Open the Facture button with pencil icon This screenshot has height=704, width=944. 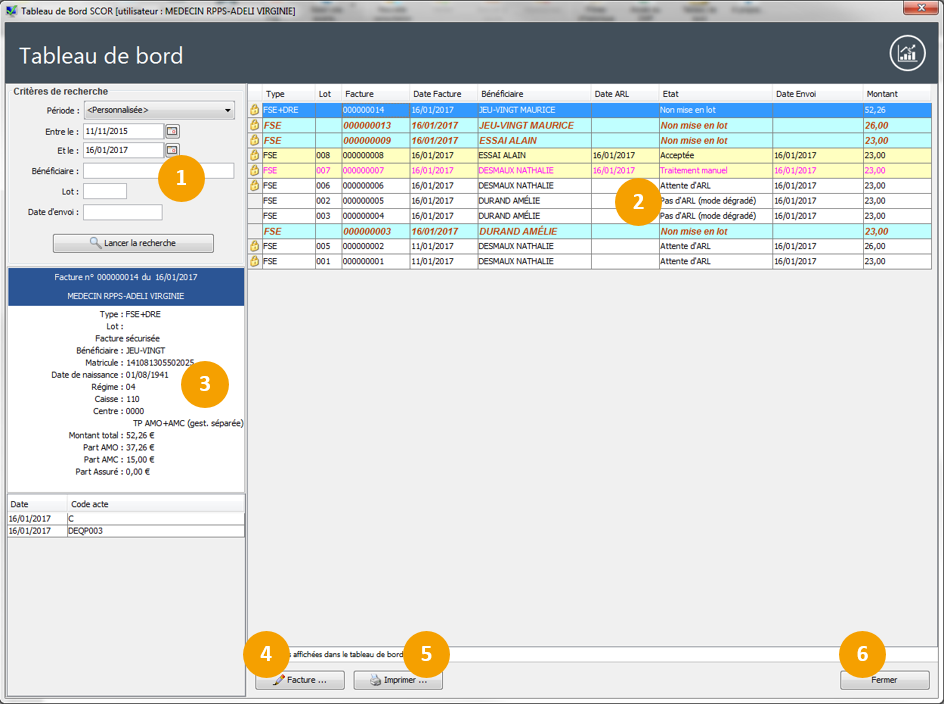pos(300,680)
